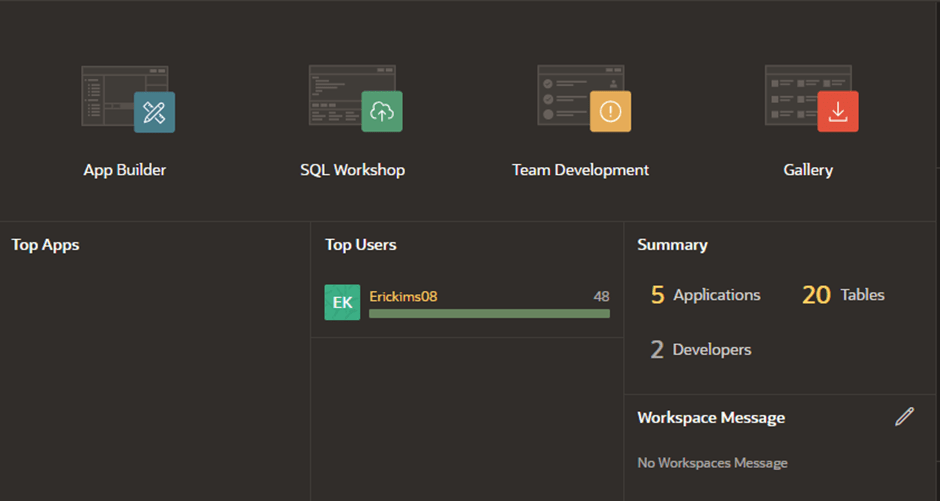Click the Top Apps heading
The height and width of the screenshot is (501, 940).
click(46, 245)
